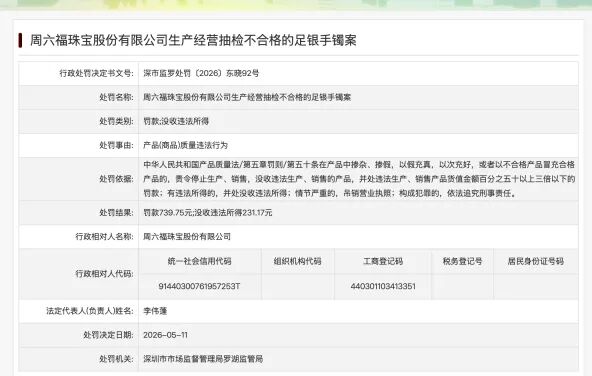Select the value 罚款;没收违法所得
The height and width of the screenshot is (376, 592).
pos(176,121)
